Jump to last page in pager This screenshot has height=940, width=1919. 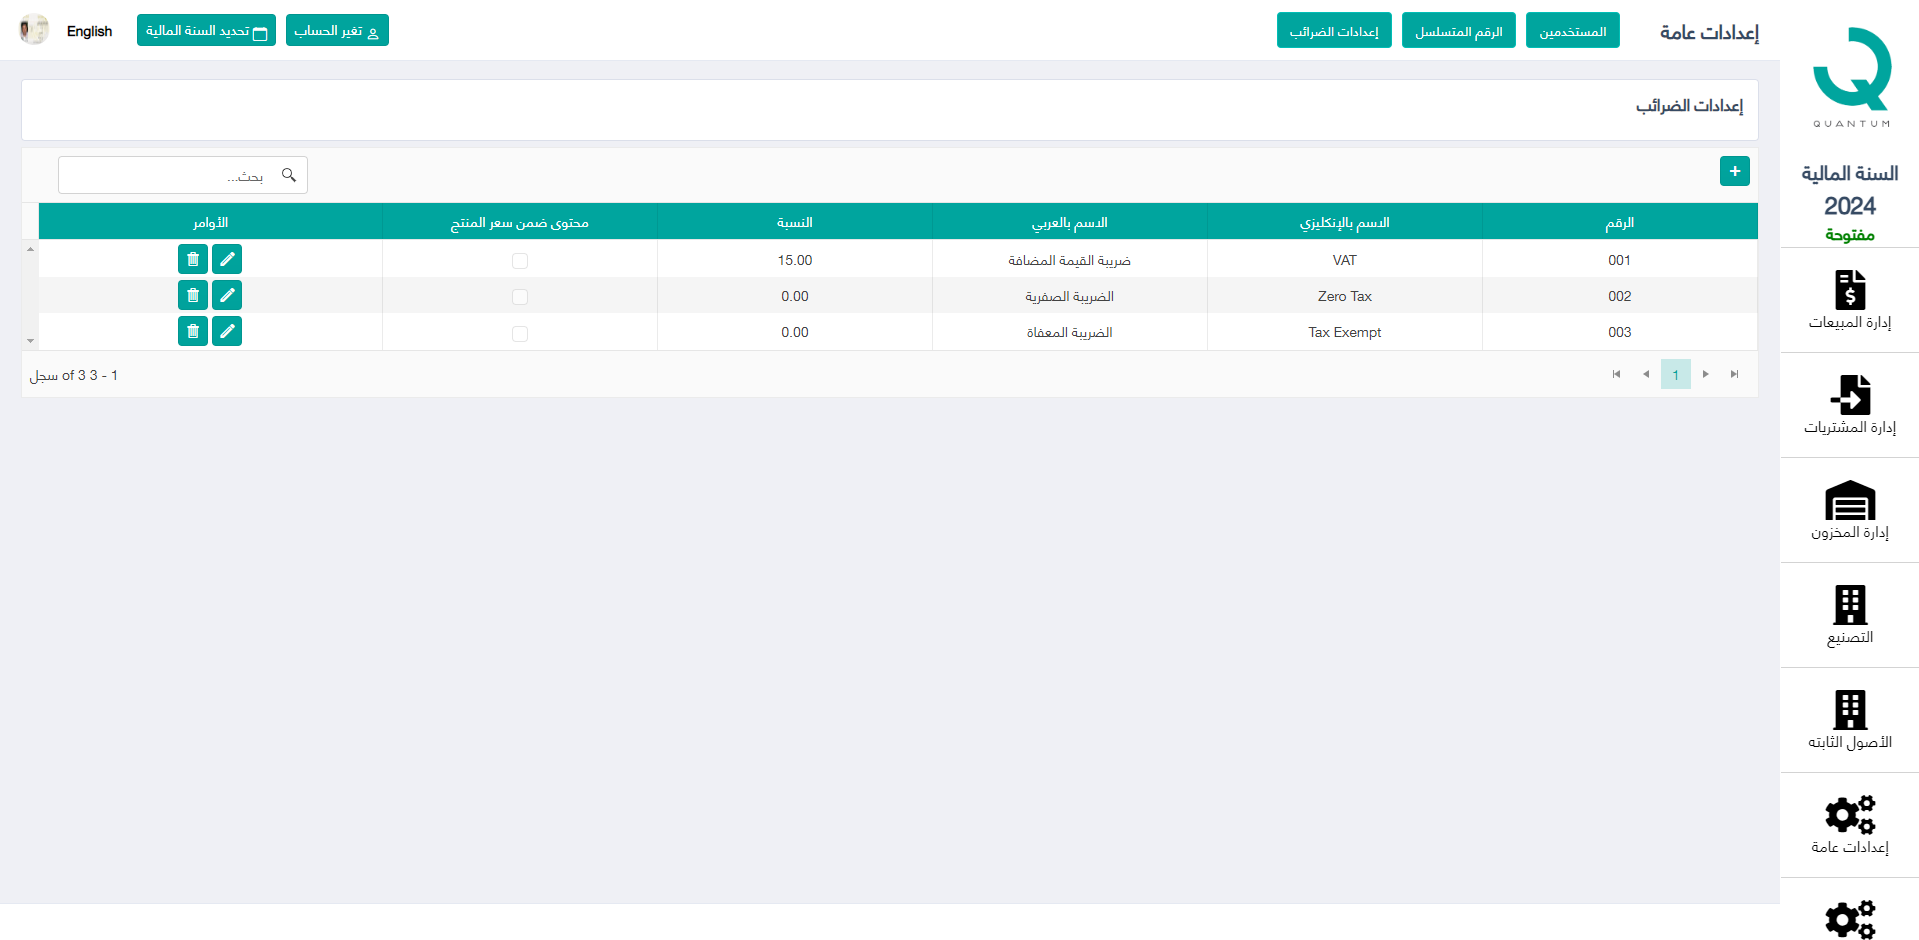[1735, 374]
